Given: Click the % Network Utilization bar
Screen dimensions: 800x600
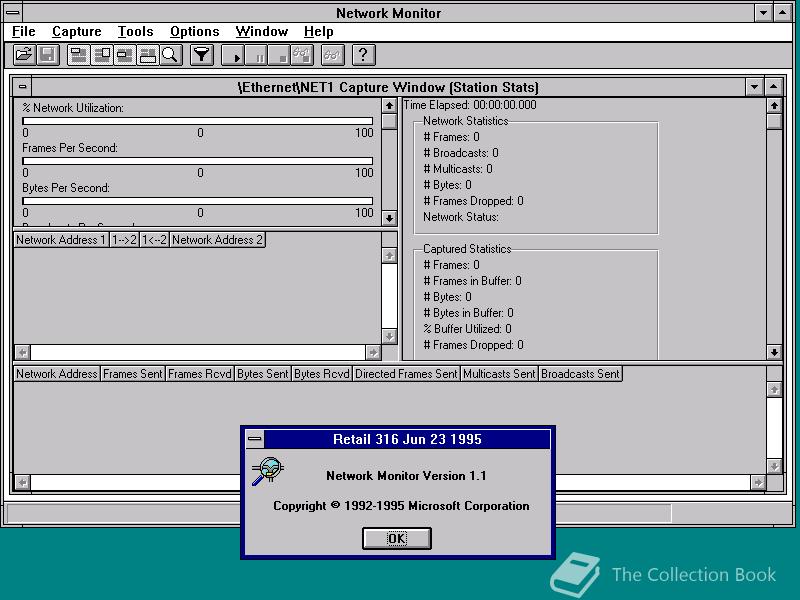Looking at the screenshot, I should [x=197, y=121].
